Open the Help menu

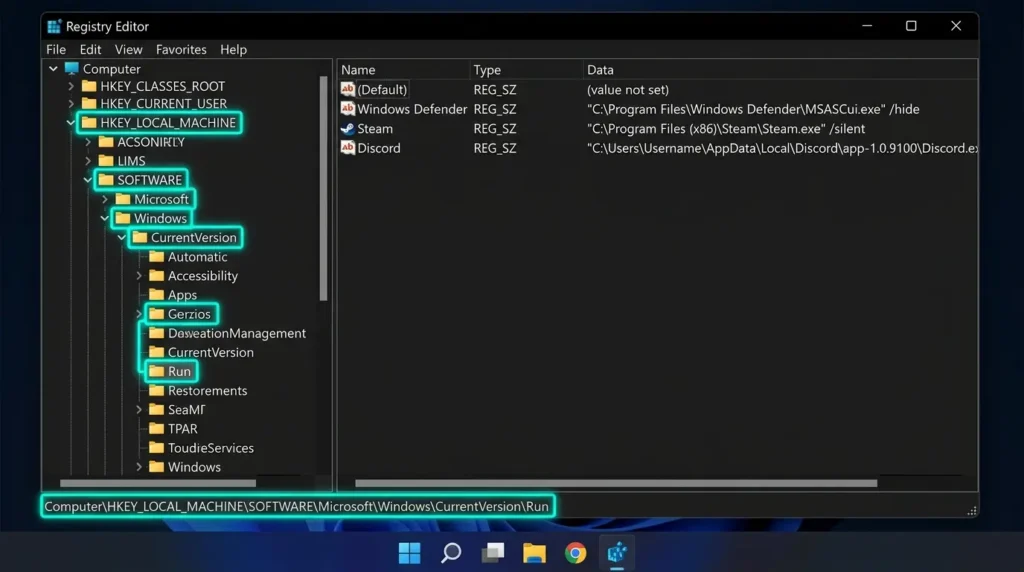(233, 50)
